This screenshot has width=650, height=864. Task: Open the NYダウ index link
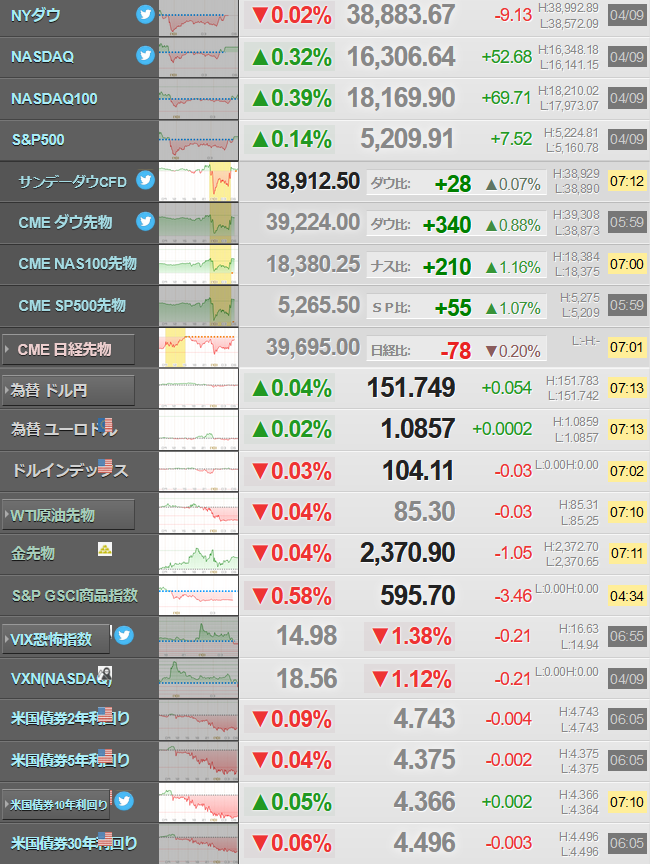click(36, 15)
